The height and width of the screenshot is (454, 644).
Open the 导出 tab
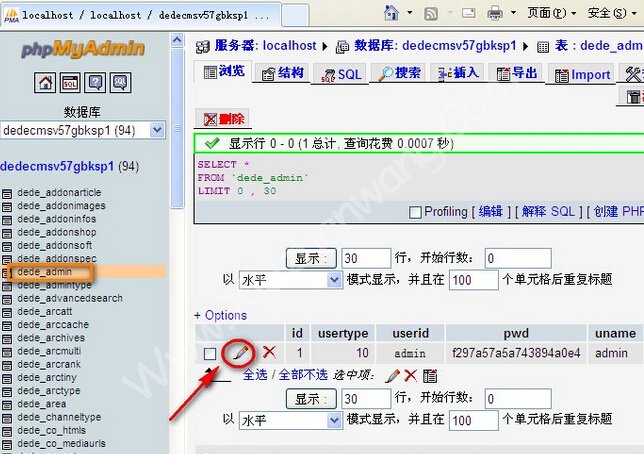coord(515,74)
